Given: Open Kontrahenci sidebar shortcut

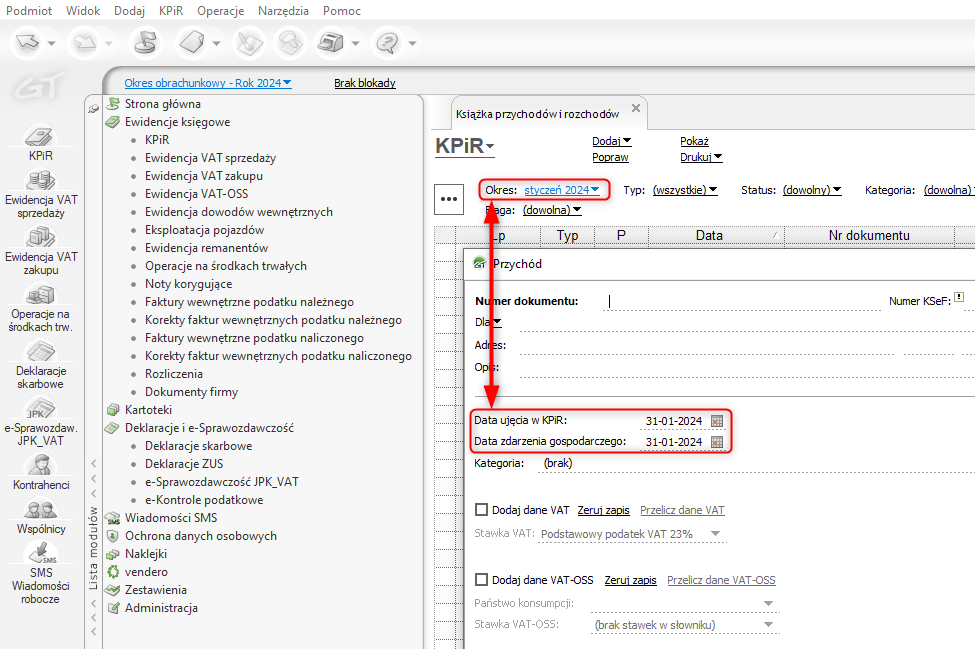Looking at the screenshot, I should click(40, 472).
